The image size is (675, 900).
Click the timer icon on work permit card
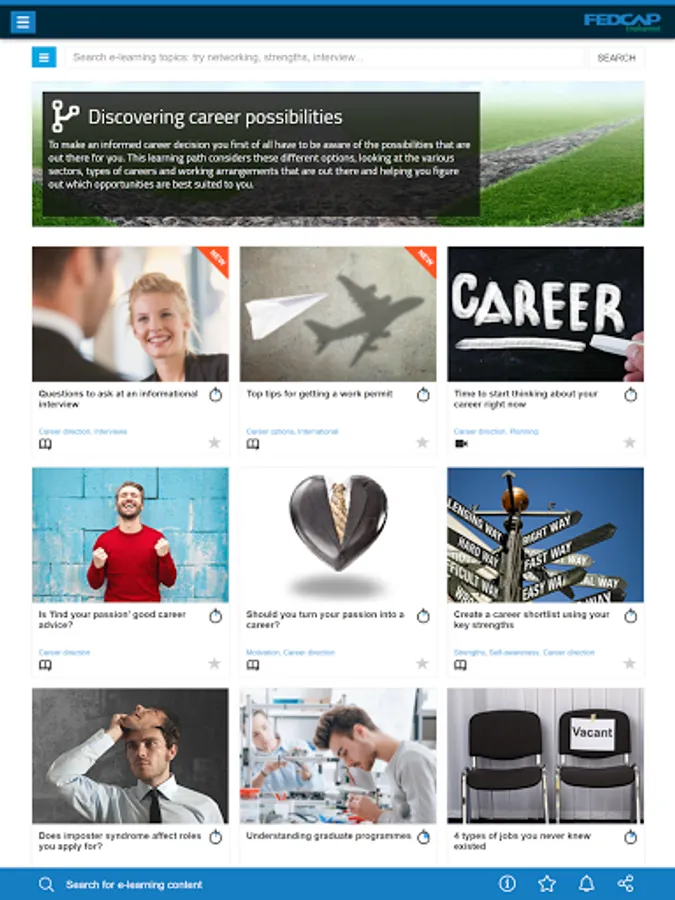click(x=423, y=395)
